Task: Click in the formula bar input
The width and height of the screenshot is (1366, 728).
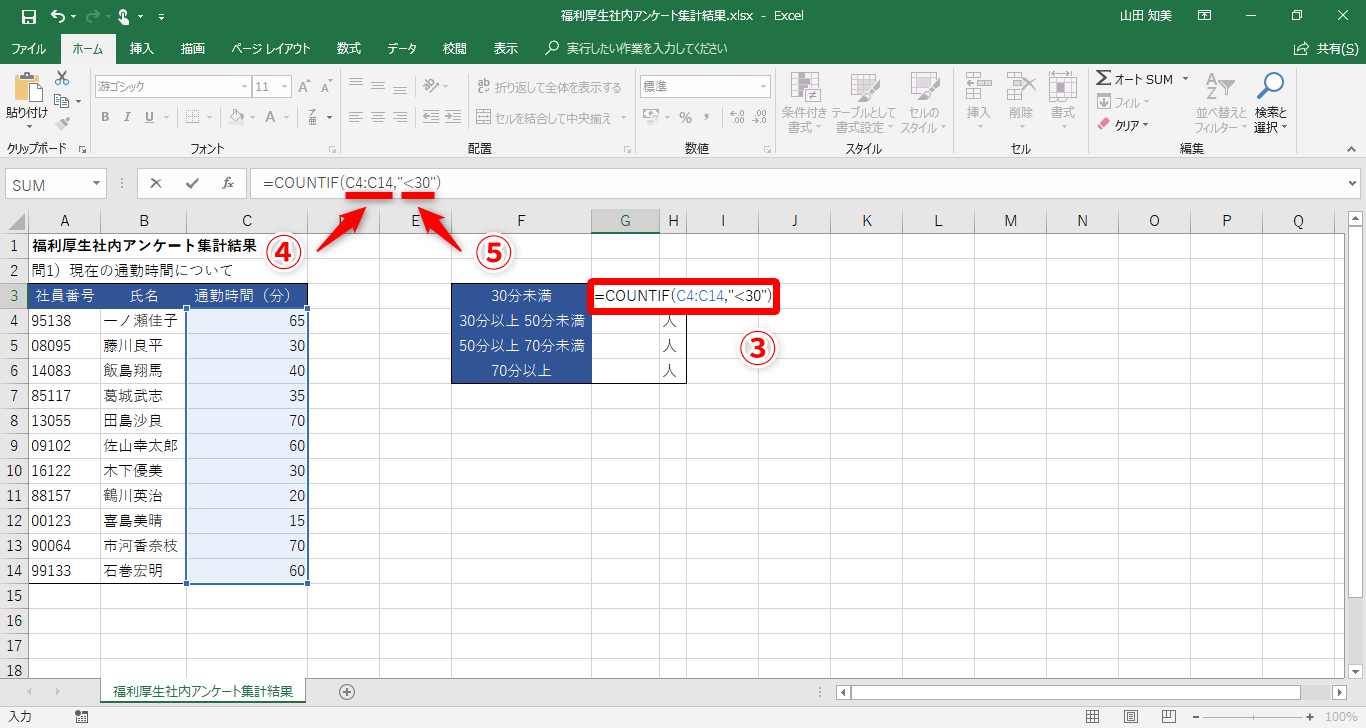Action: [798, 184]
